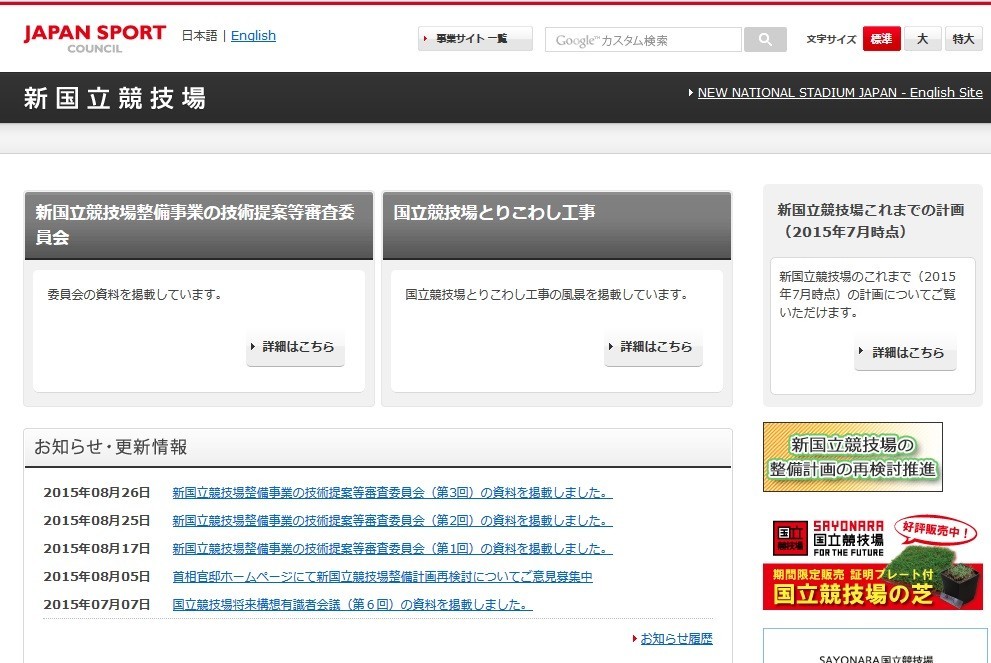Switch text size to 大
Image resolution: width=991 pixels, height=663 pixels.
(922, 38)
